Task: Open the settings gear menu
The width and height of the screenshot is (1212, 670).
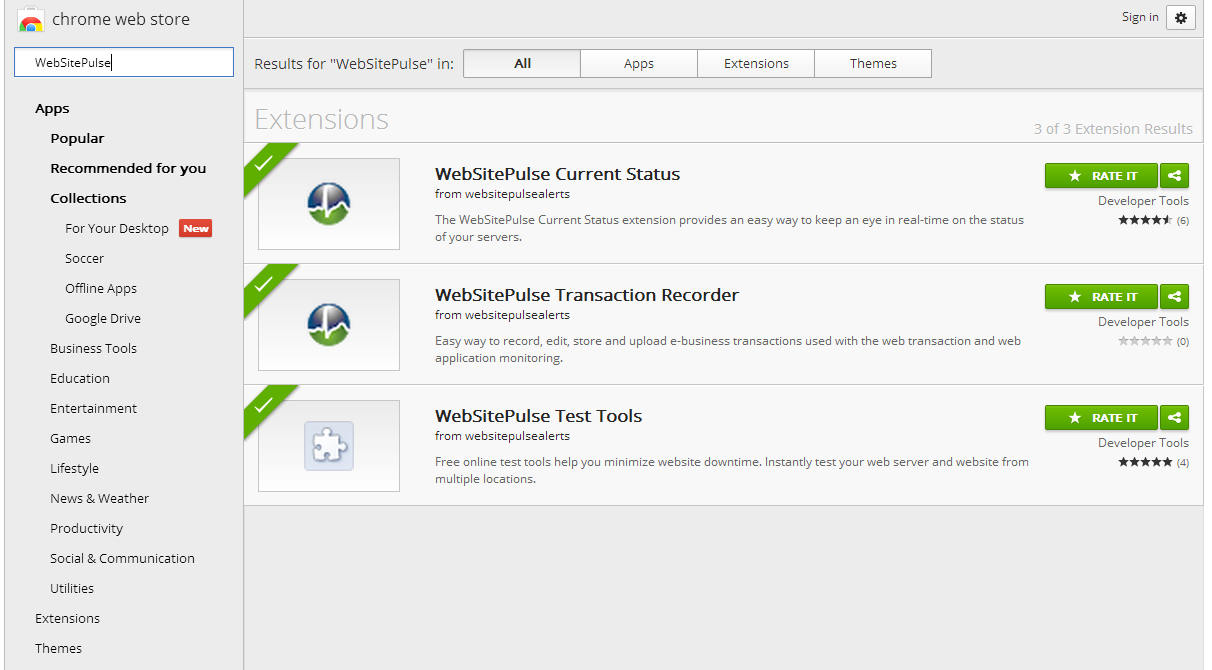Action: point(1181,17)
